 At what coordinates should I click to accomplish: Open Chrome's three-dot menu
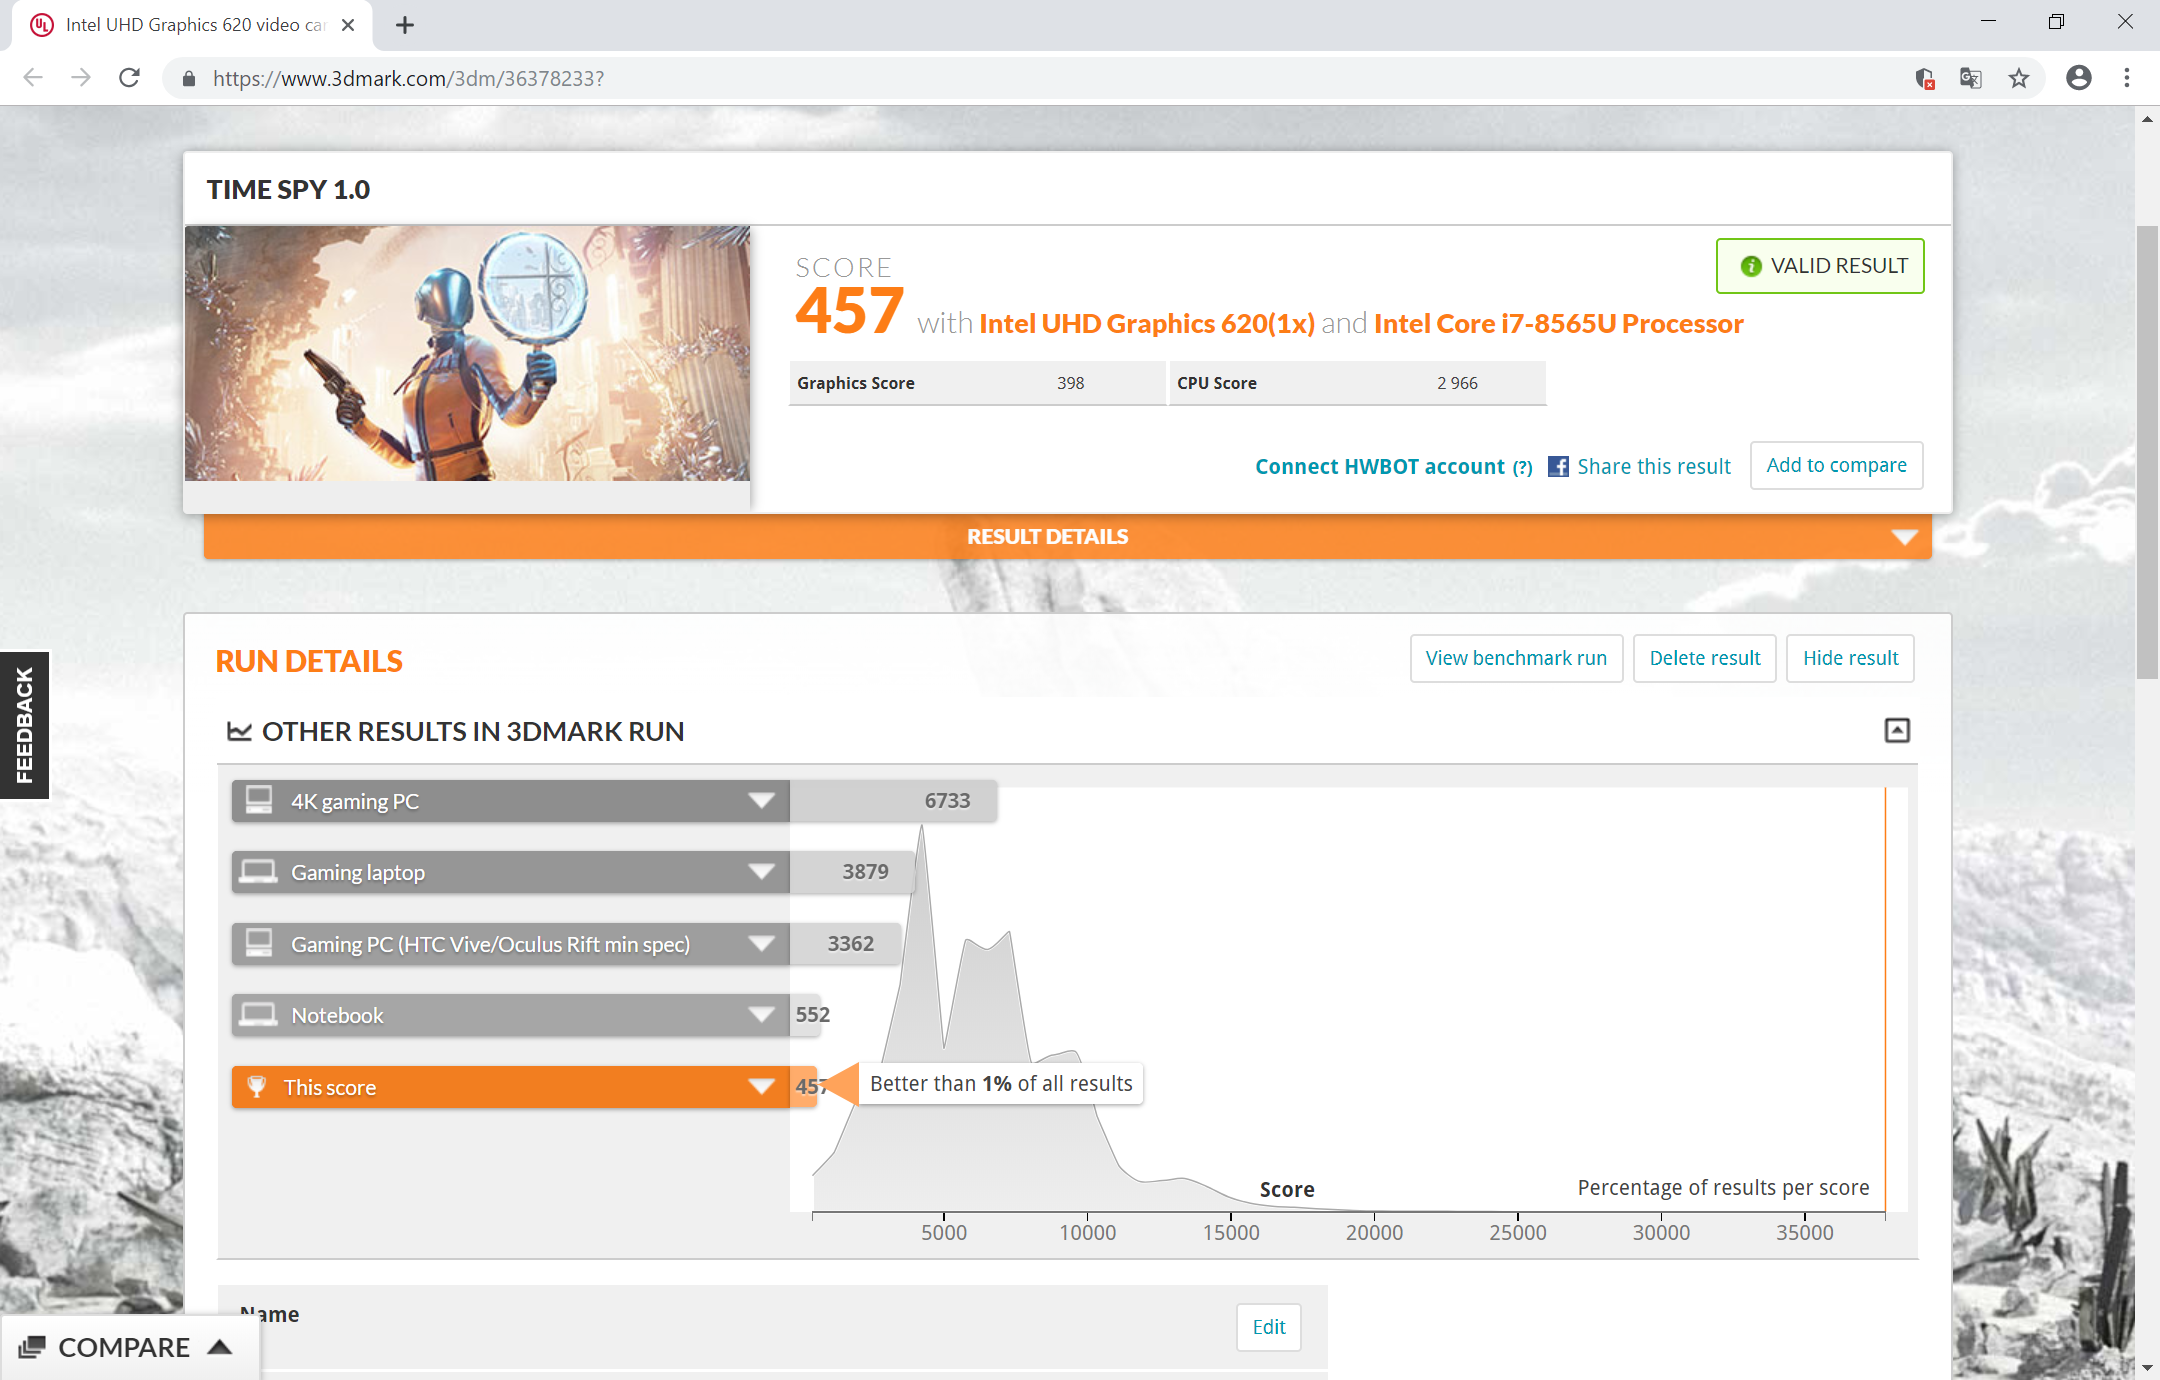2126,78
